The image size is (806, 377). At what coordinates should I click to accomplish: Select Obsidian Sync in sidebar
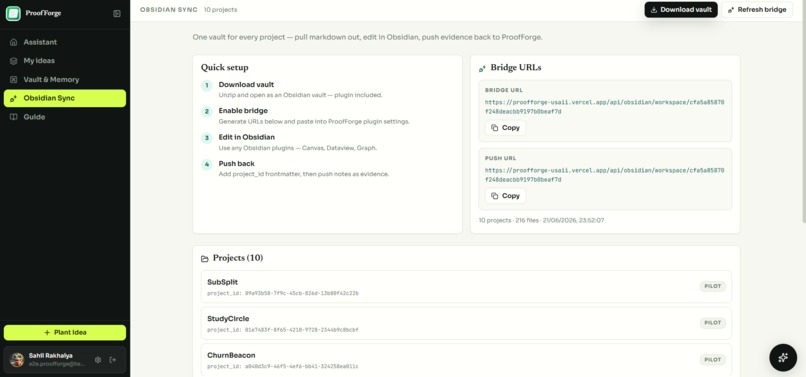(65, 98)
